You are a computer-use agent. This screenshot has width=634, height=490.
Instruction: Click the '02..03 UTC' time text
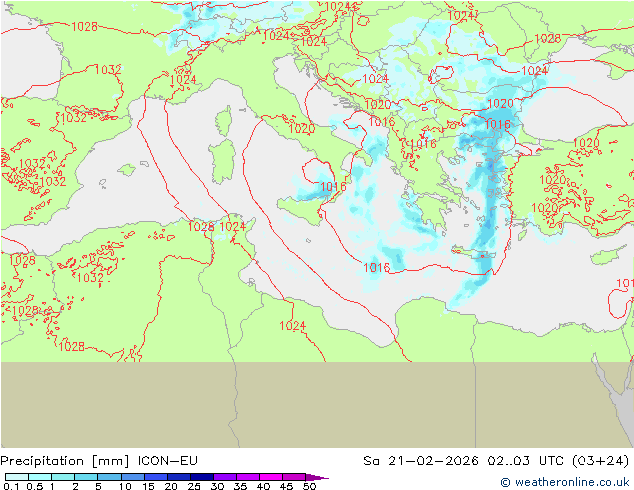coord(526,460)
